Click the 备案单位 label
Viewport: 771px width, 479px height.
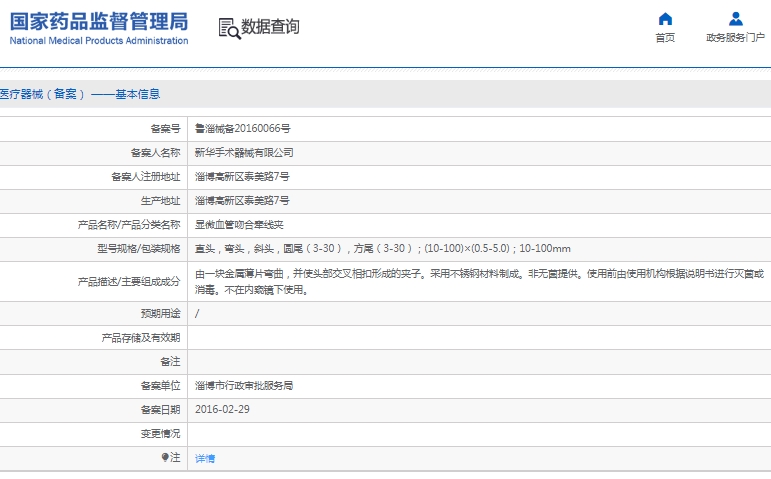[160, 386]
